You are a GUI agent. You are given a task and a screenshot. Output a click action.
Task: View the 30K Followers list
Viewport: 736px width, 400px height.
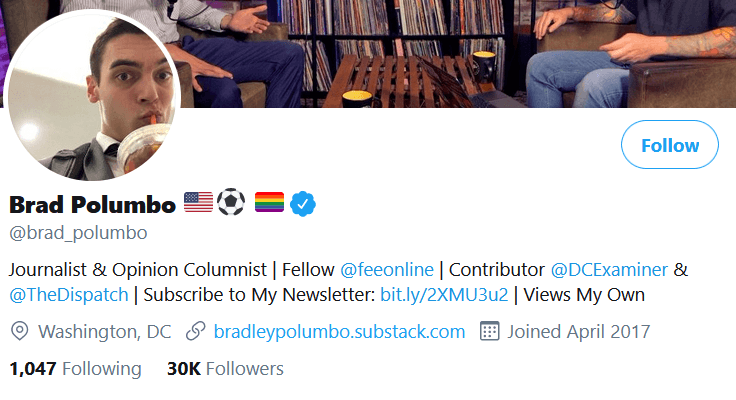tap(225, 369)
